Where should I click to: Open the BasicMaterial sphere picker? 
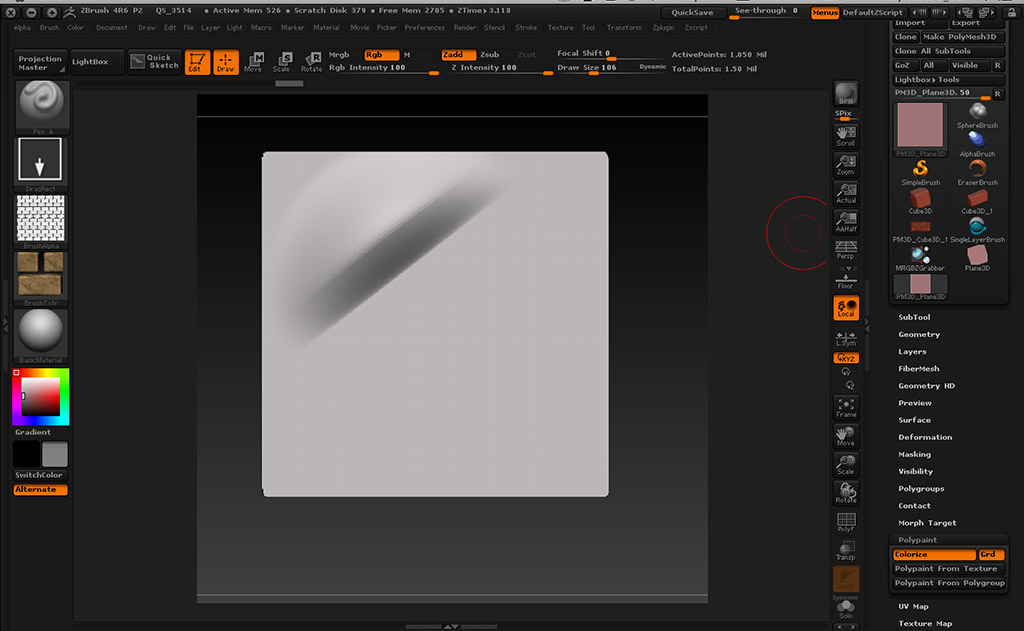coord(41,332)
